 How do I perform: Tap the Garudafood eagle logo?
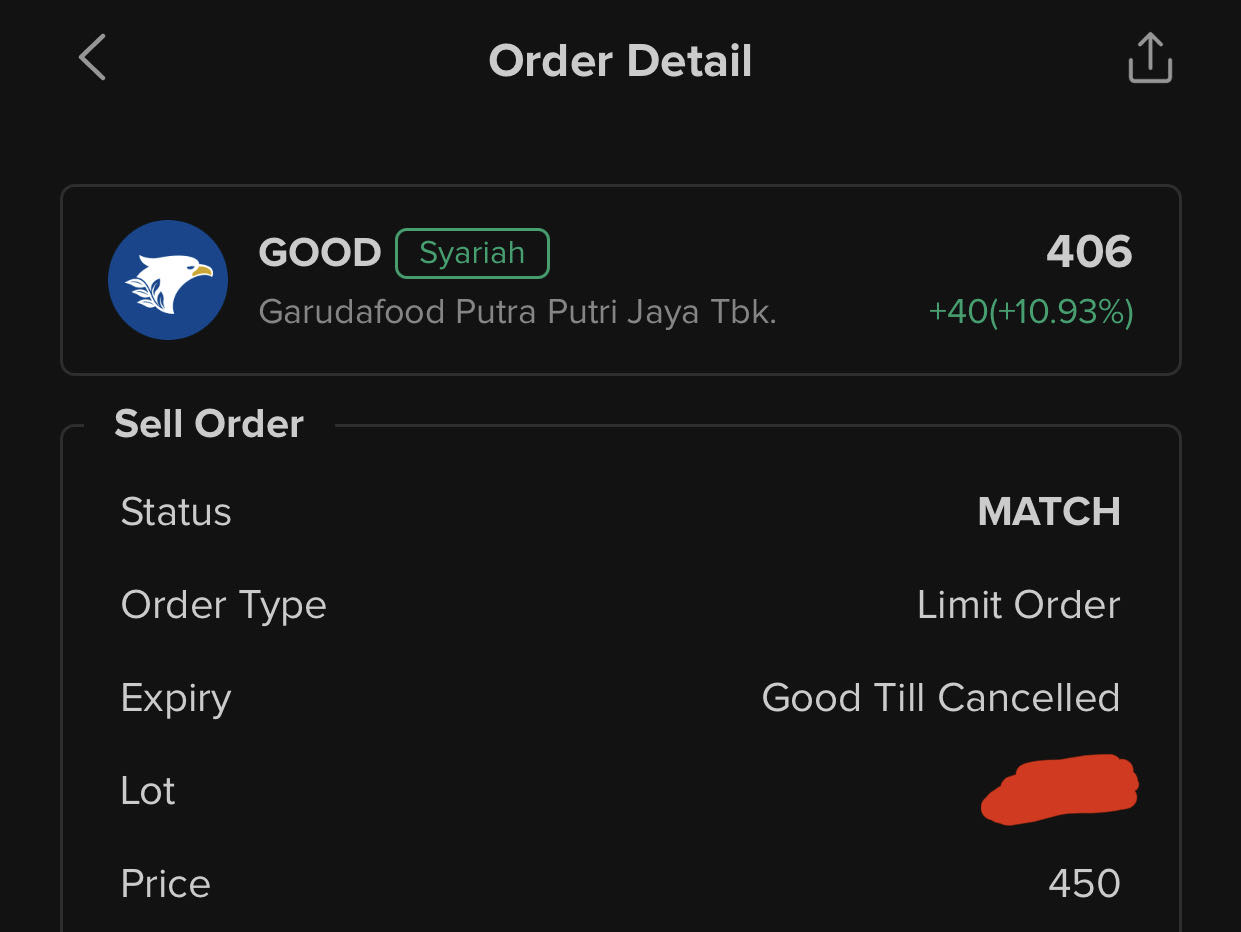[168, 280]
